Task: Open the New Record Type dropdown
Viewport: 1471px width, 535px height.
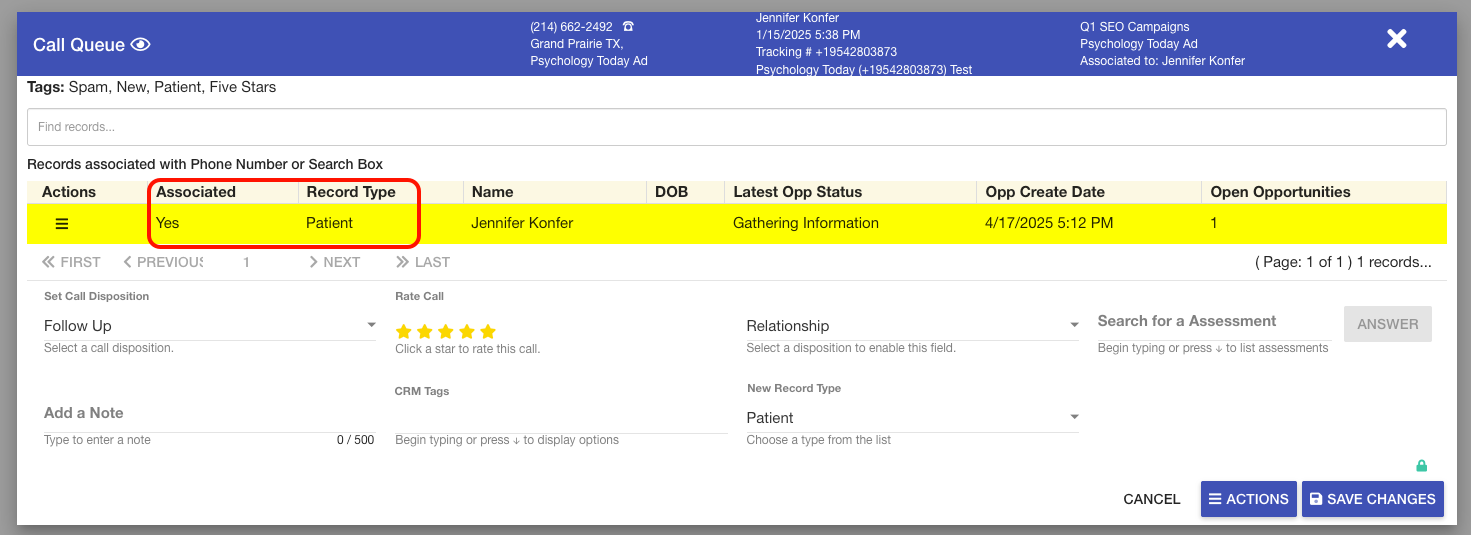Action: (912, 418)
